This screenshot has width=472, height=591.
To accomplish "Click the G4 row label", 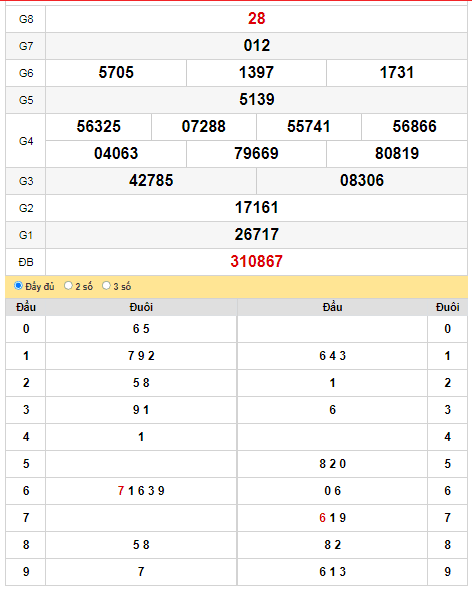I will coord(26,141).
